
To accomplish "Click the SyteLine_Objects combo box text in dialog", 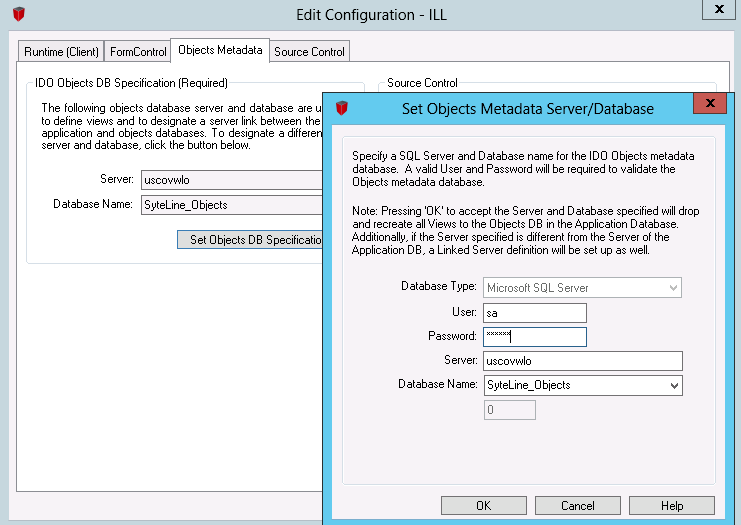I will [570, 385].
